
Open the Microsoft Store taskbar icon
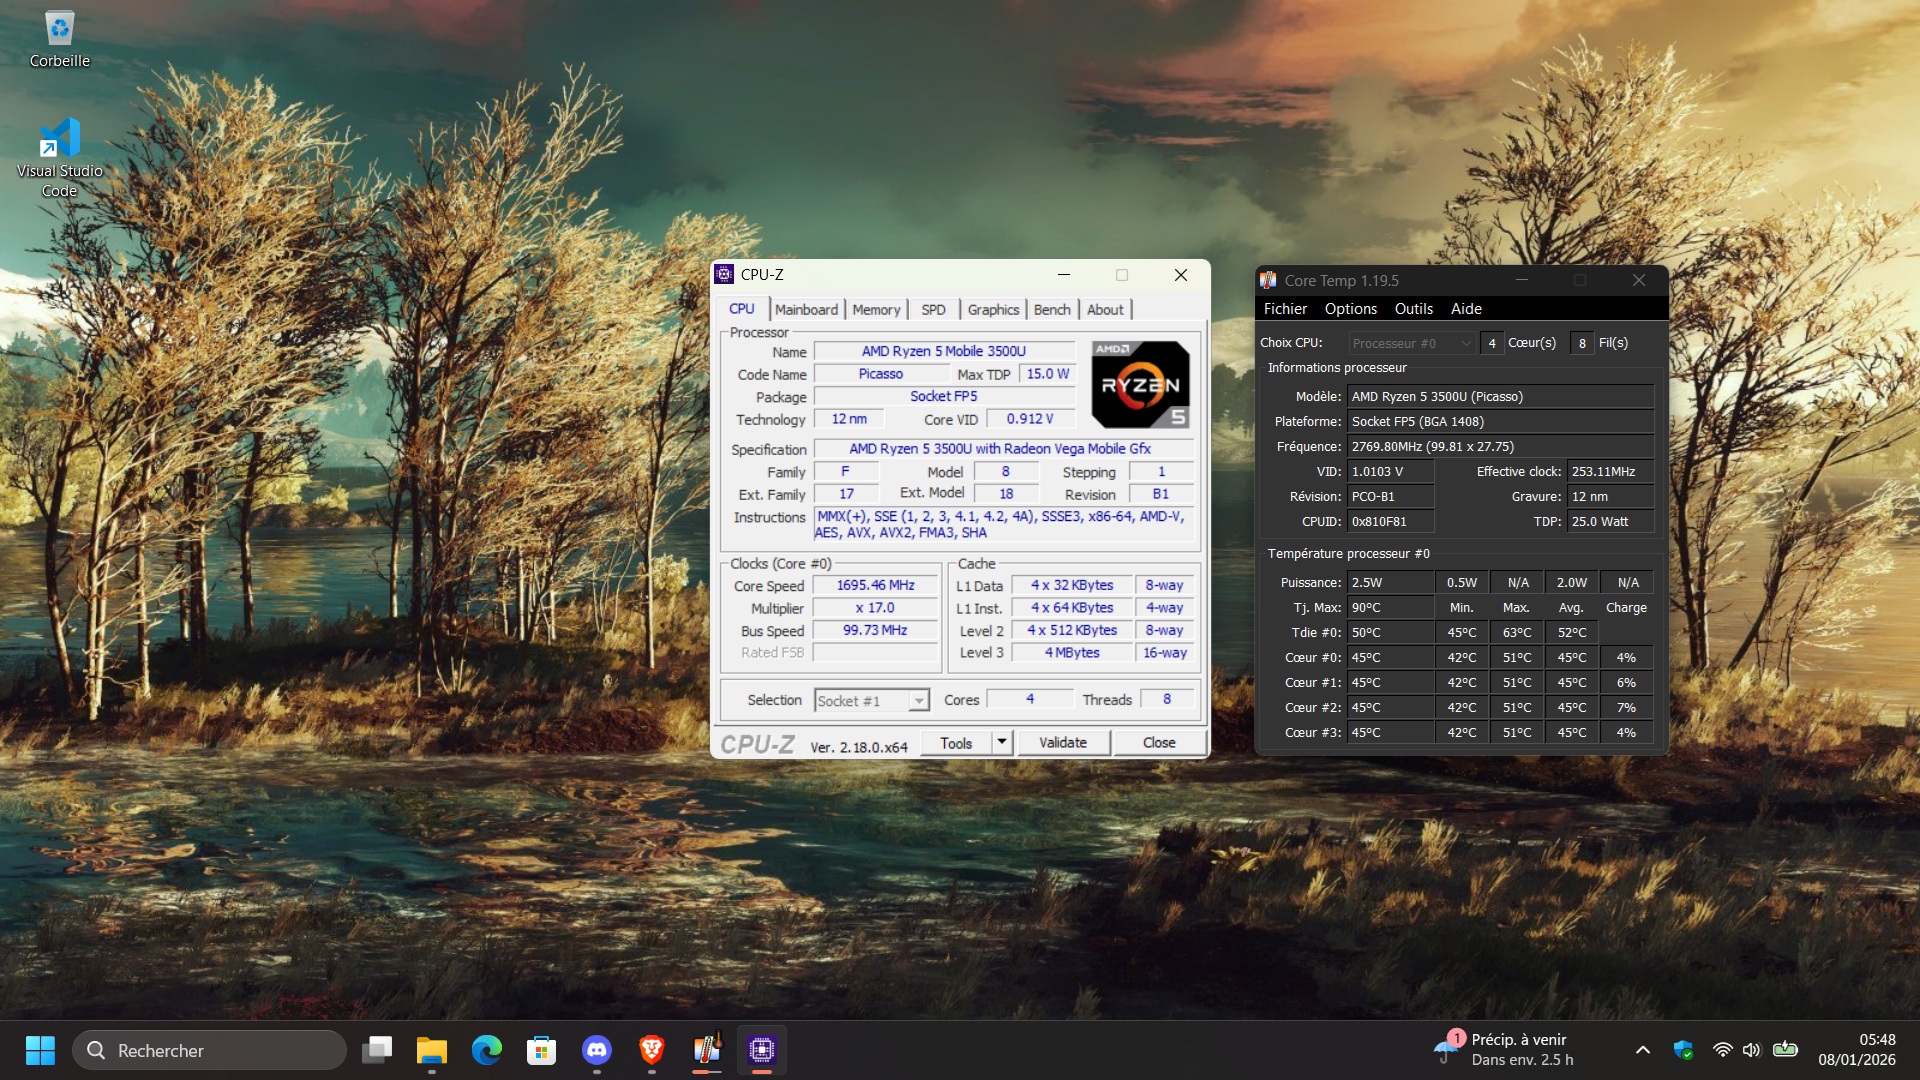point(542,1050)
